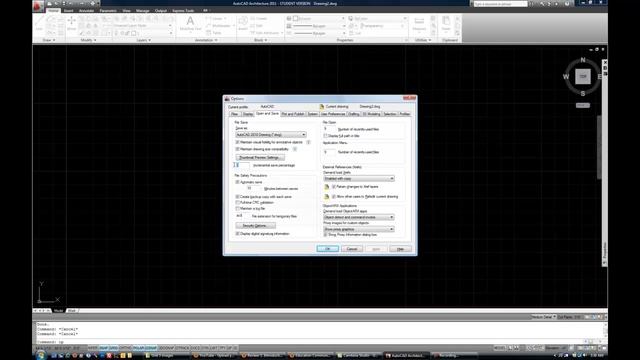Open the Profiles tab in Options
Screen dimensions: 640x360
point(404,114)
